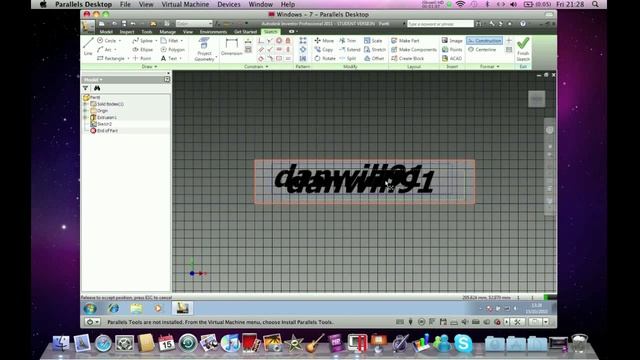
Task: Click the Split tool
Action: (347, 58)
